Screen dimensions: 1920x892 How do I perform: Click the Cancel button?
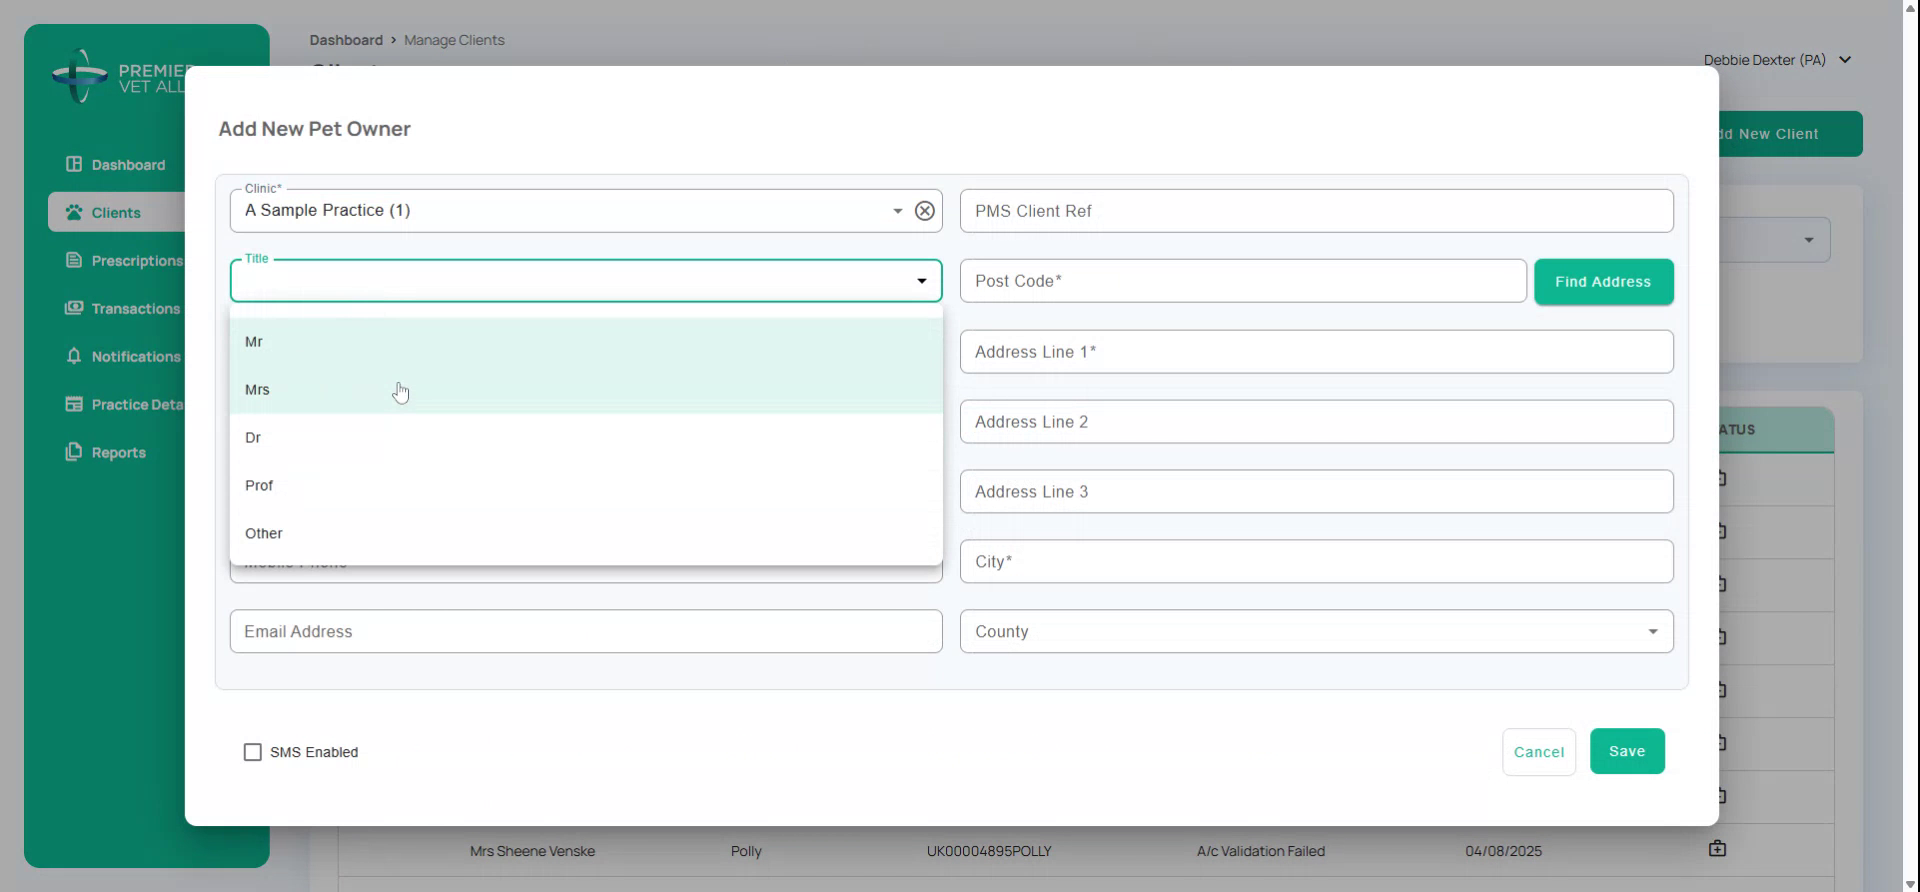[1539, 752]
